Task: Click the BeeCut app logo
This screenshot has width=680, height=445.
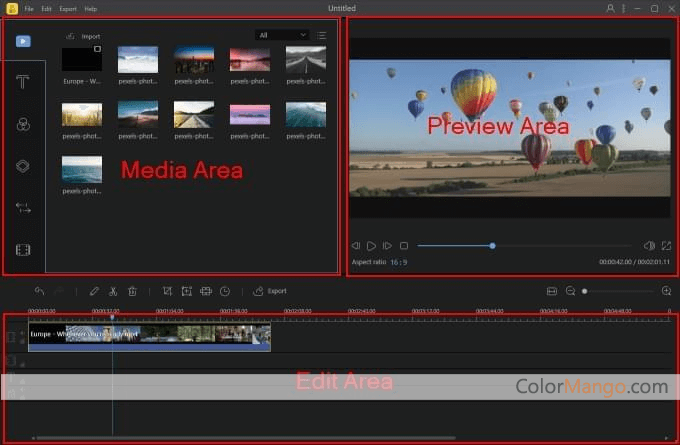Action: 12,8
